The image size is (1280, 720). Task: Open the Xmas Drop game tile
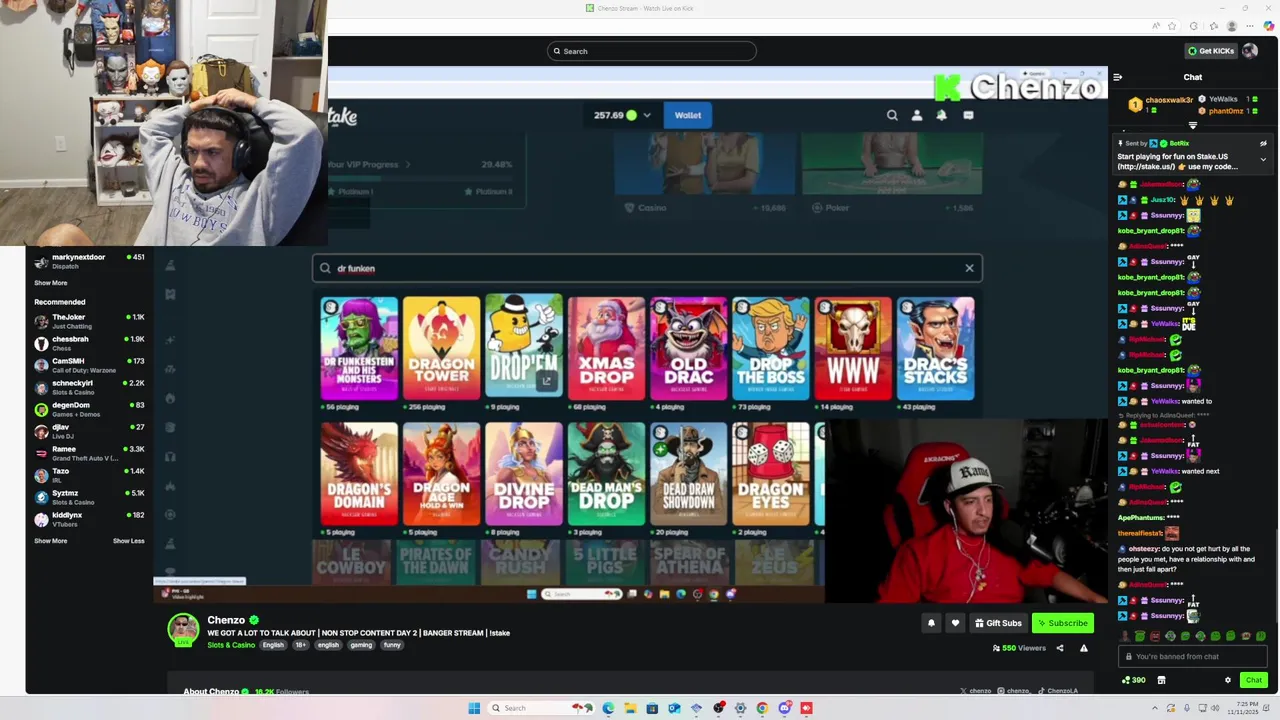tap(606, 347)
